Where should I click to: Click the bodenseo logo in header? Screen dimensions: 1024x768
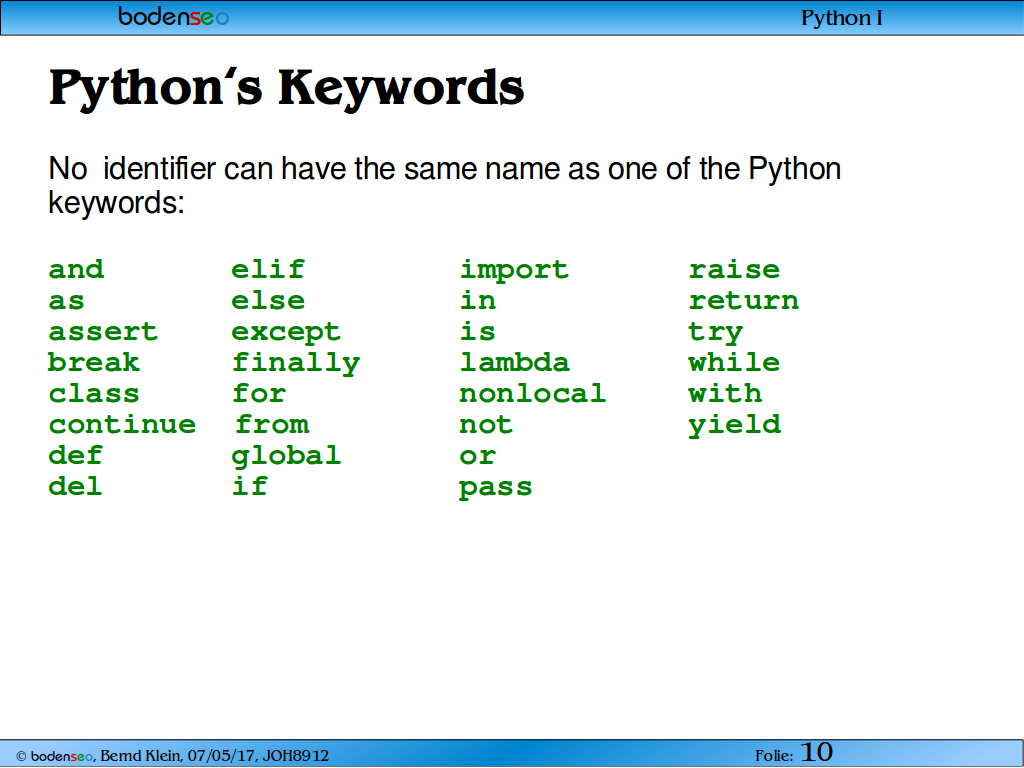(174, 16)
